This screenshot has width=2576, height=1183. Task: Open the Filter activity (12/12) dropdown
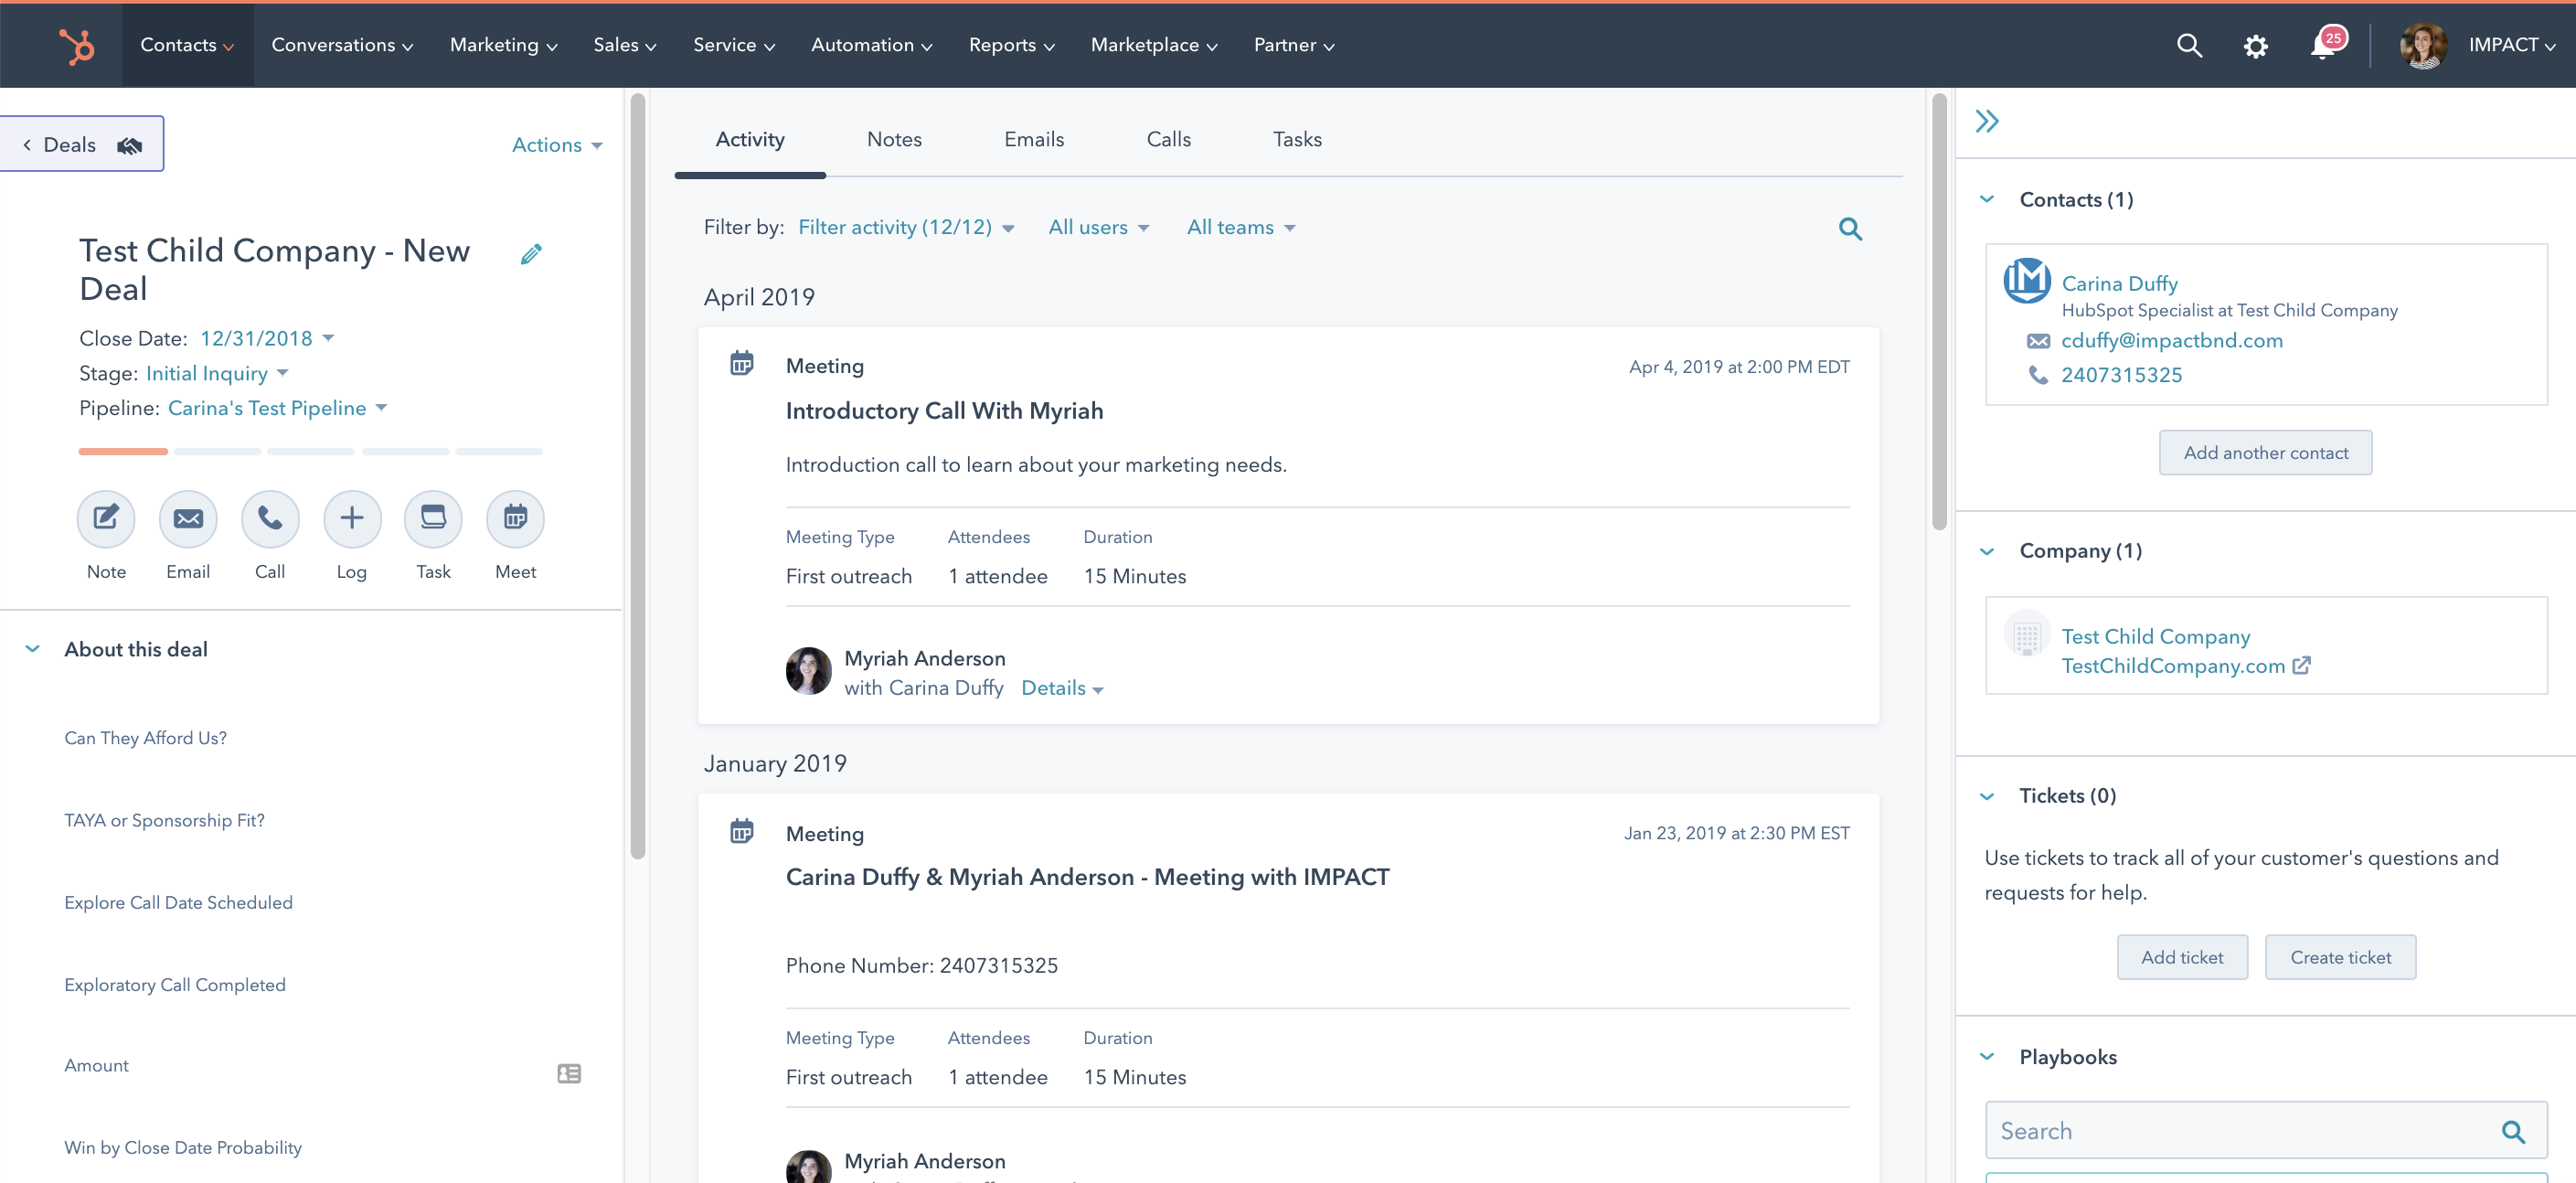coord(906,228)
